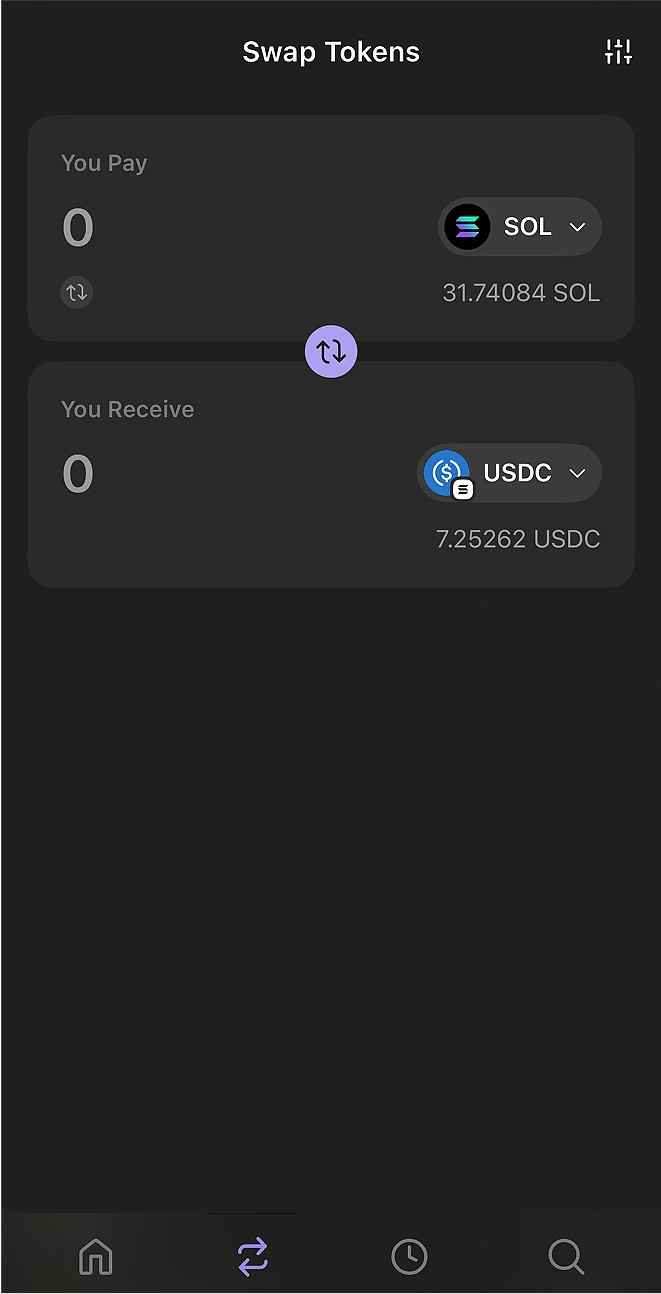Click the USDC coin logo
The image size is (661, 1294).
(446, 473)
